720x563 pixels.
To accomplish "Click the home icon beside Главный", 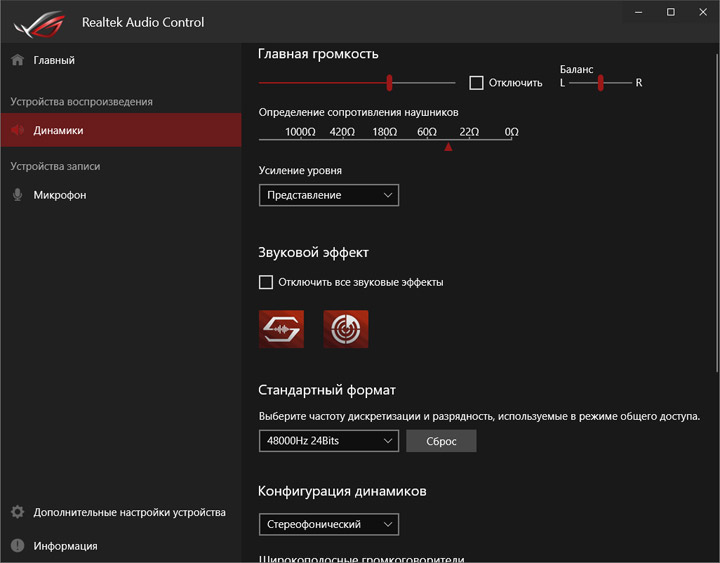I will [17, 60].
